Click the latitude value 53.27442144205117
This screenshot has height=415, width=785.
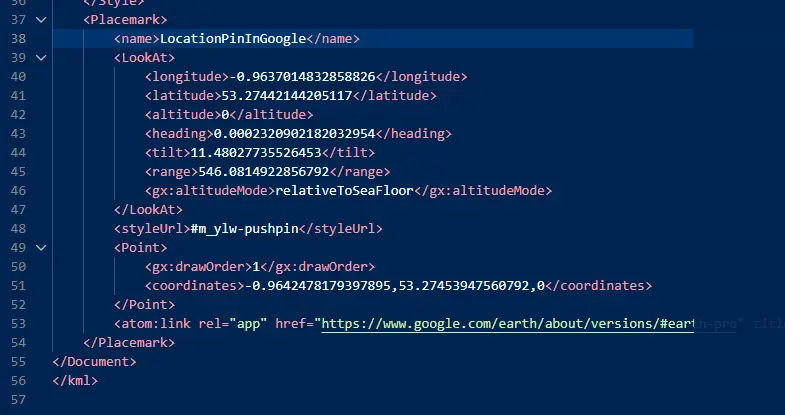tap(287, 96)
